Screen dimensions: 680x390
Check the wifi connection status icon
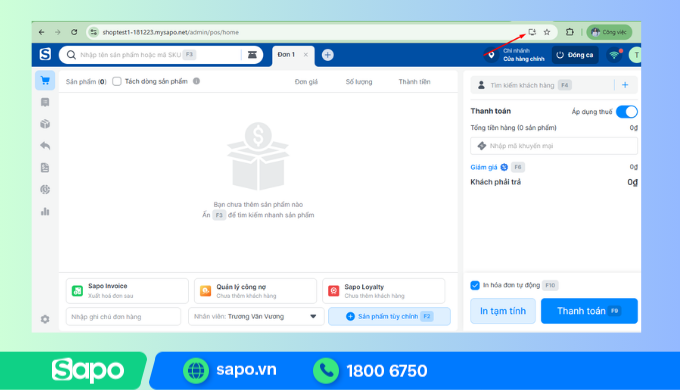pos(615,55)
